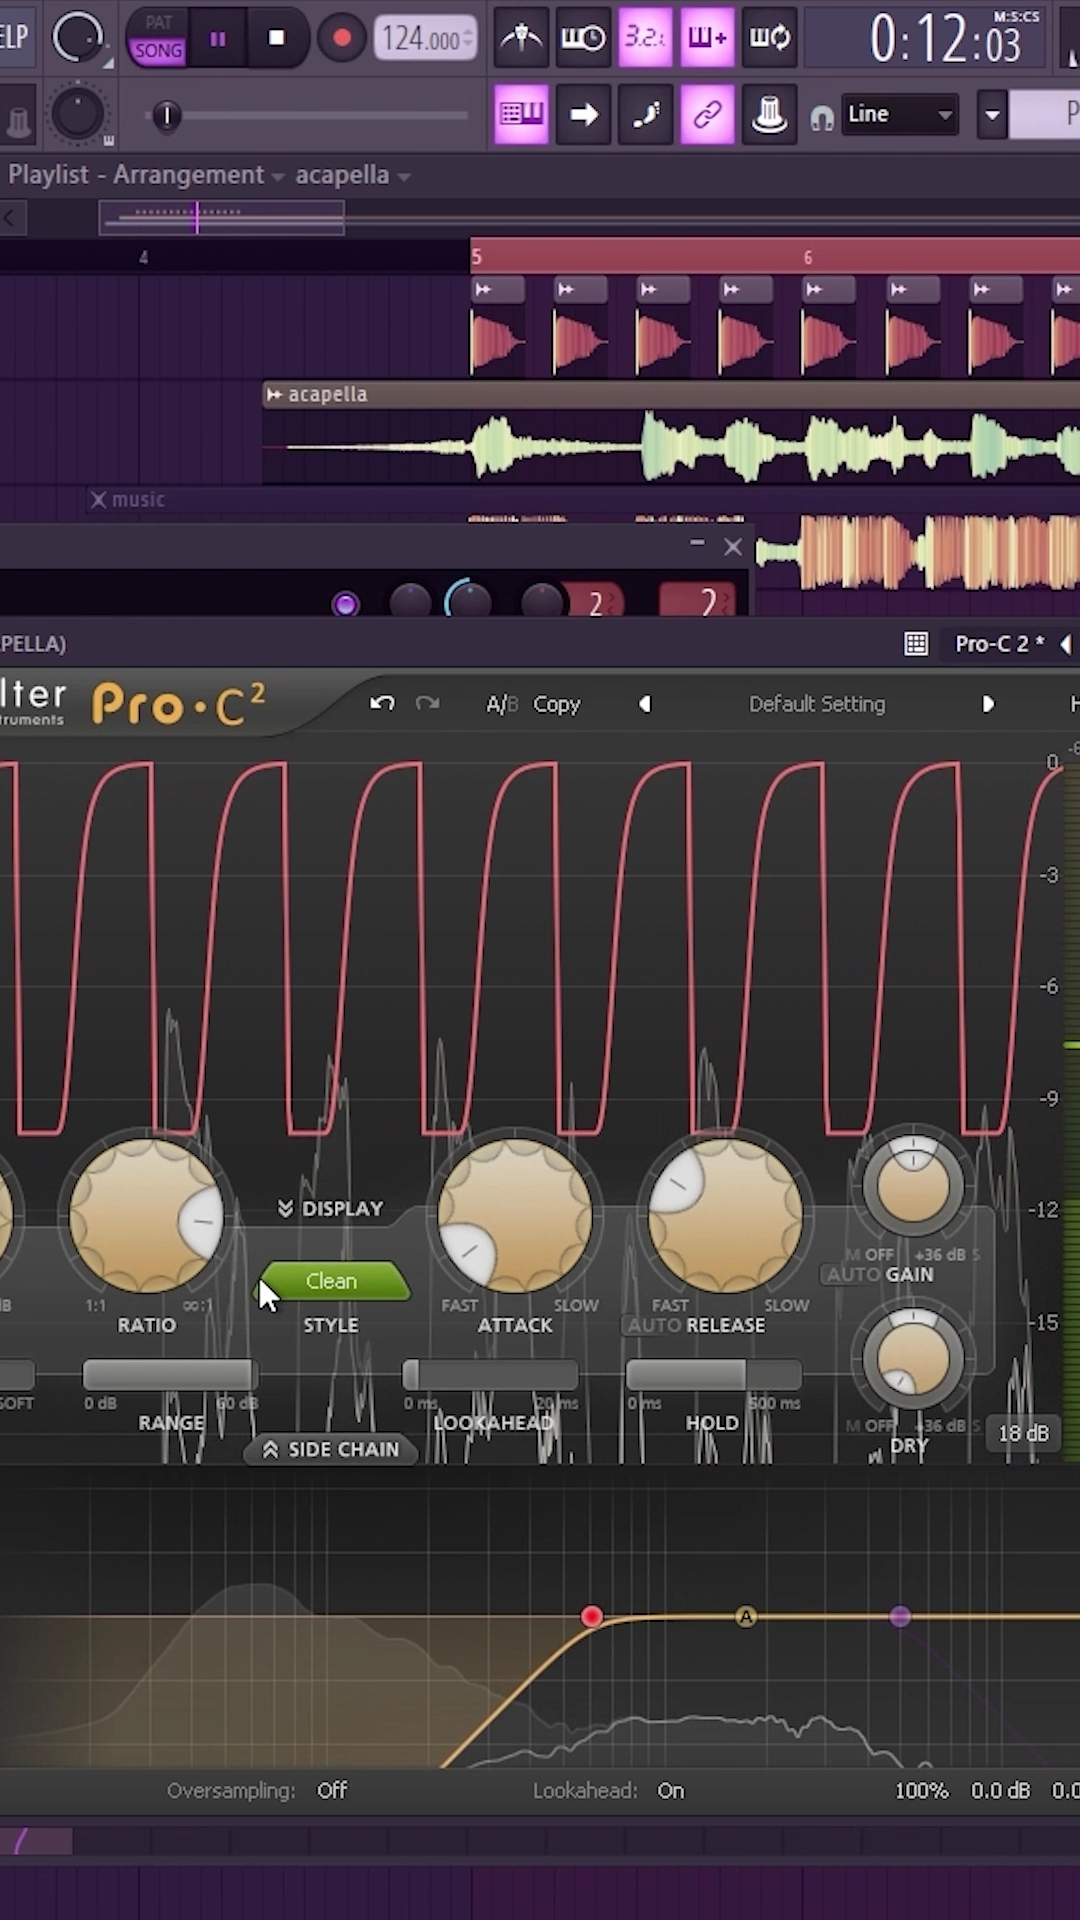The image size is (1080, 1920).
Task: Open the 18 dB display range selector
Action: (x=1023, y=1434)
